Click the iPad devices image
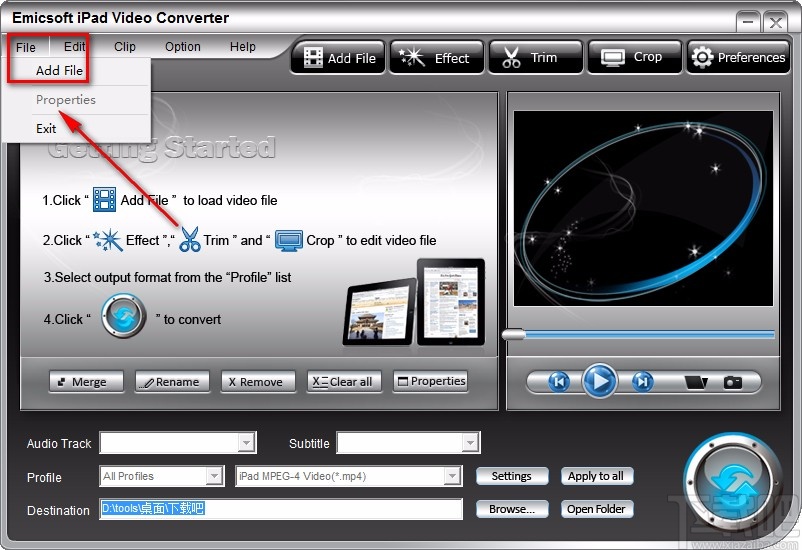This screenshot has height=550, width=802. click(x=414, y=303)
